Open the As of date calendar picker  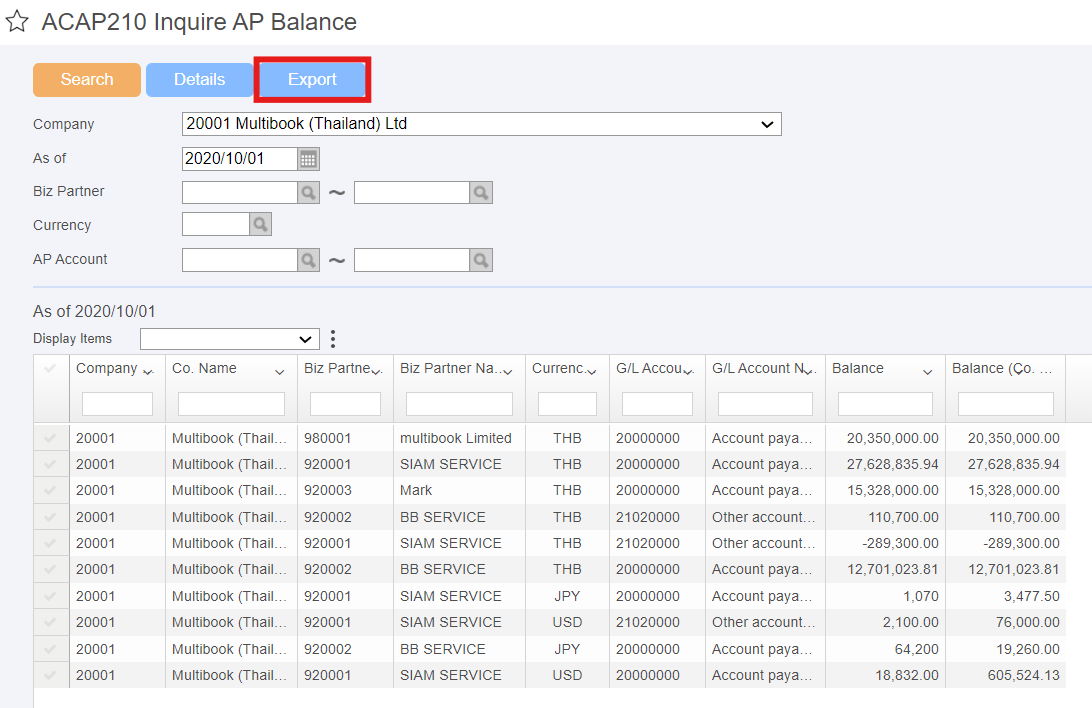309,159
